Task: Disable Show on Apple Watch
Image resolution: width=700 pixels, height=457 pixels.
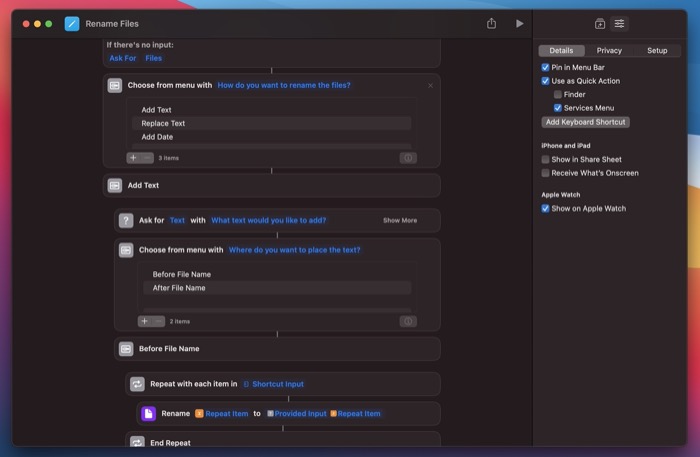Action: coord(545,208)
